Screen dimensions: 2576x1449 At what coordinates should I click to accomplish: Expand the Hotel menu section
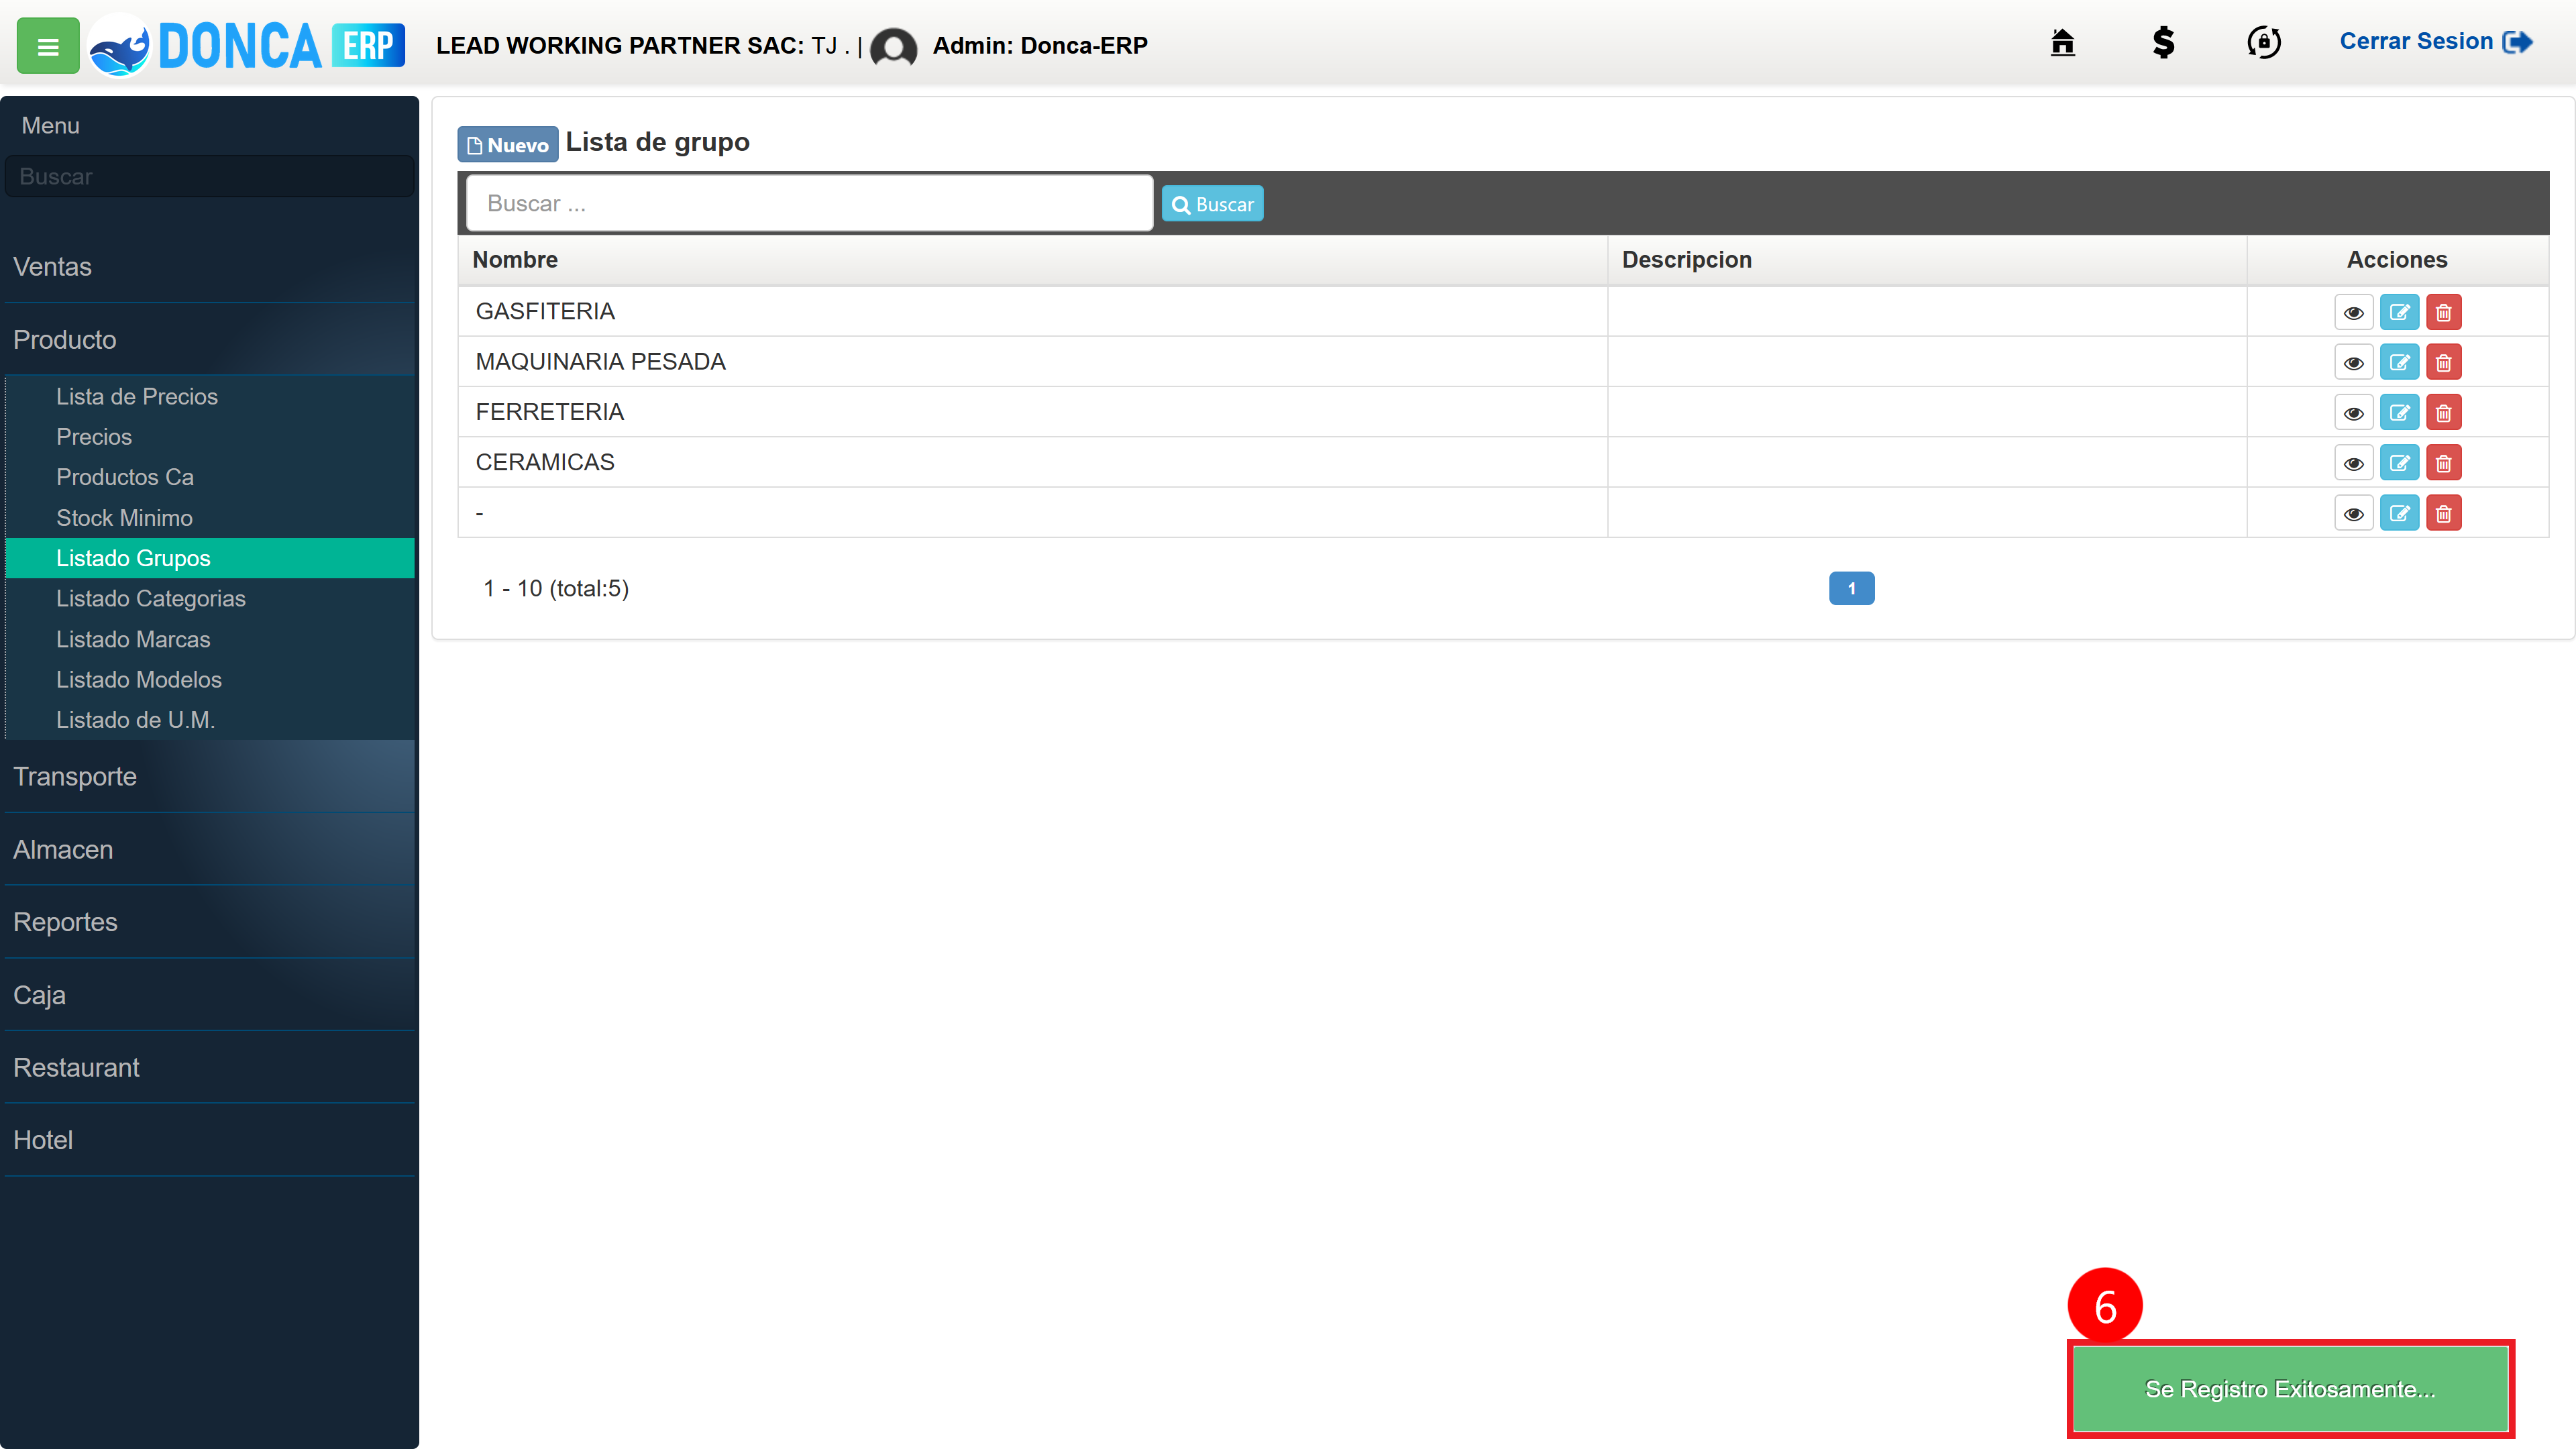[209, 1140]
